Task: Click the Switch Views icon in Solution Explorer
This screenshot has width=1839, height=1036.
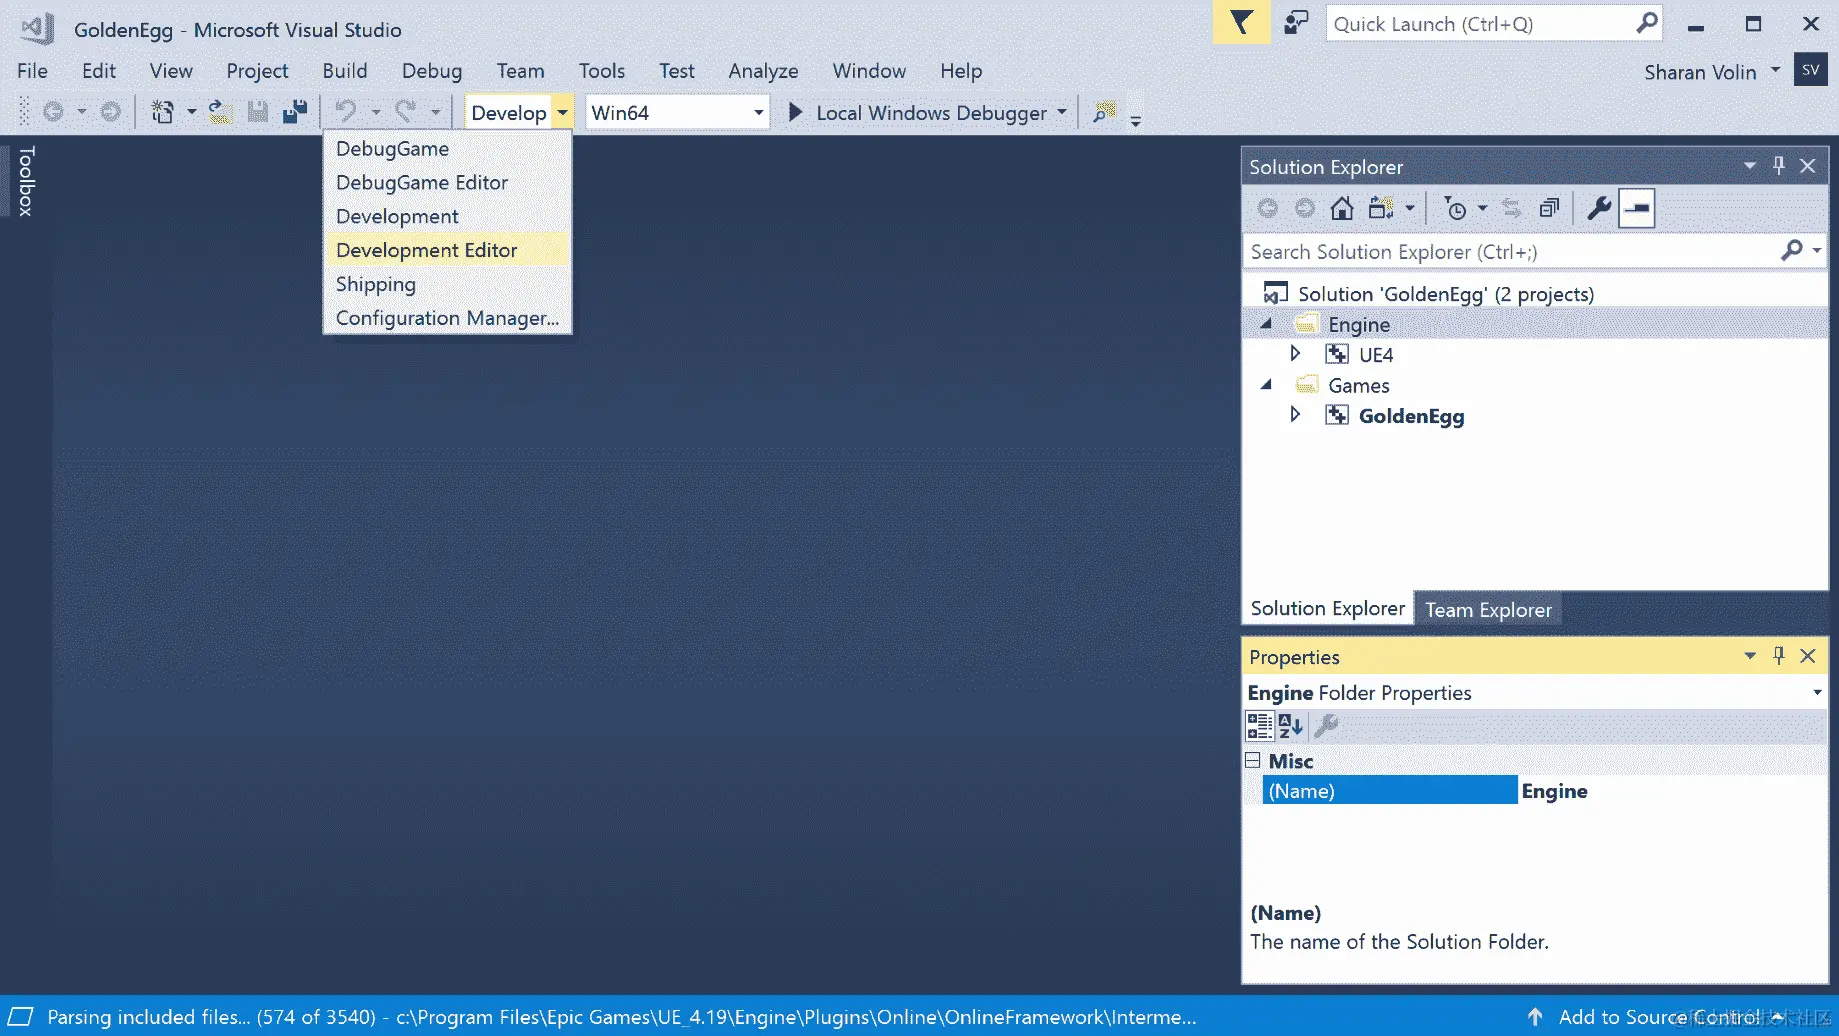Action: click(1381, 208)
